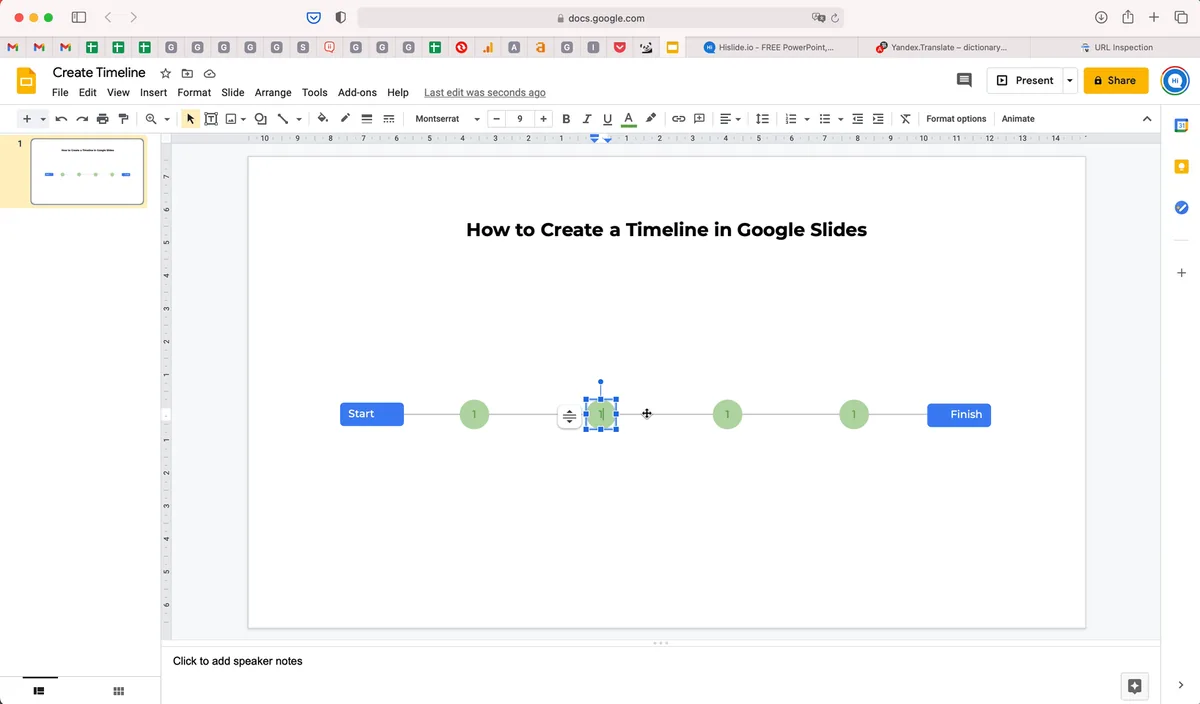Open the Shape tool
Screen dimensions: 1200x704
(260, 119)
